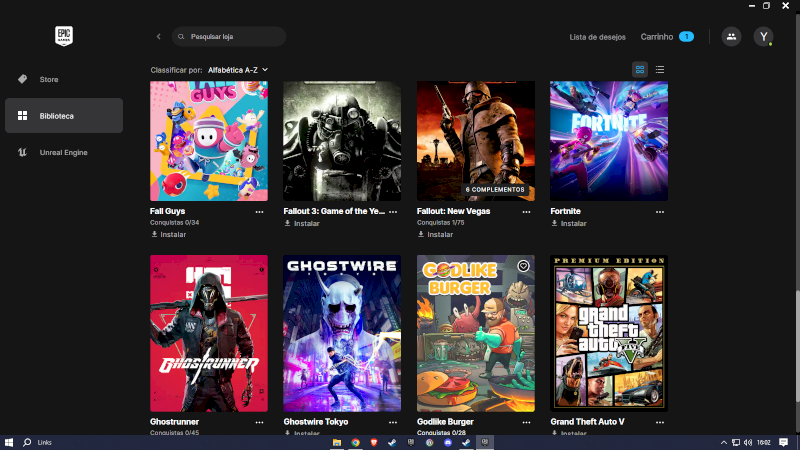The width and height of the screenshot is (800, 450).
Task: Open Ghostrunner three-dot options menu
Action: click(259, 422)
